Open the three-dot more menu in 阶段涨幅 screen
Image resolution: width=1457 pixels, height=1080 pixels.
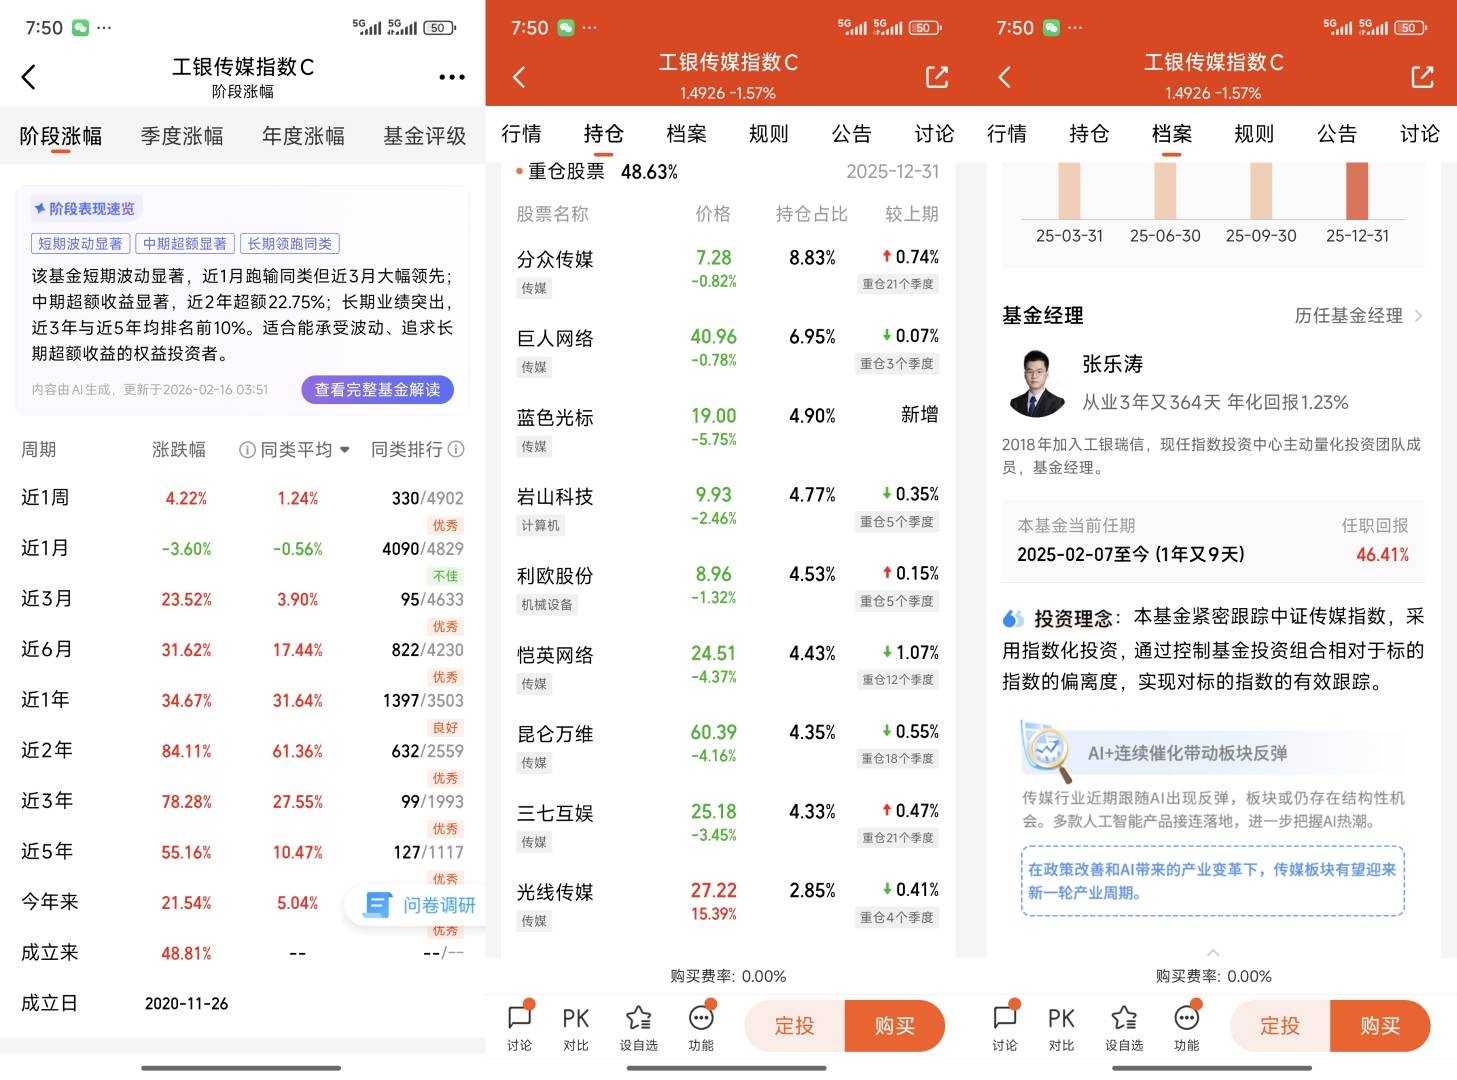point(452,77)
